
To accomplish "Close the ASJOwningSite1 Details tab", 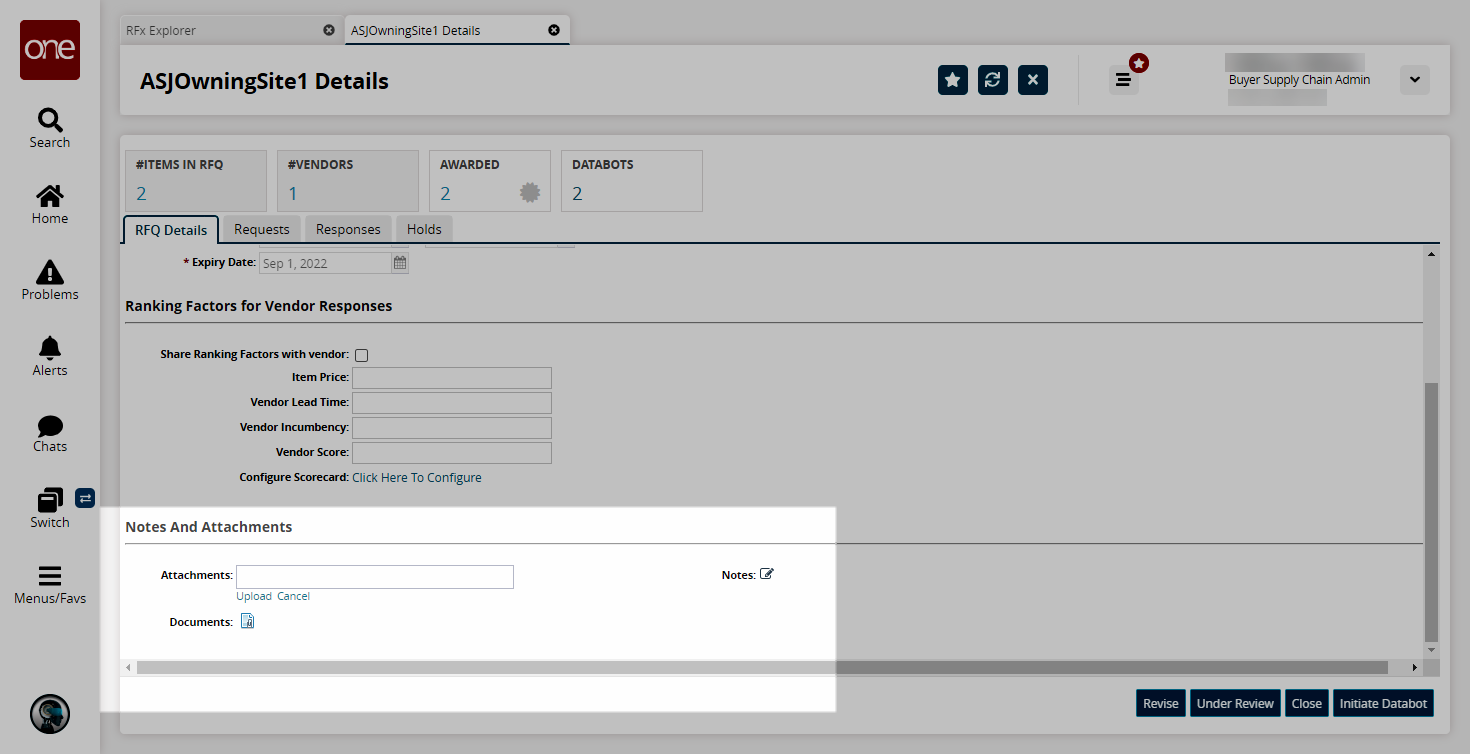I will point(554,30).
